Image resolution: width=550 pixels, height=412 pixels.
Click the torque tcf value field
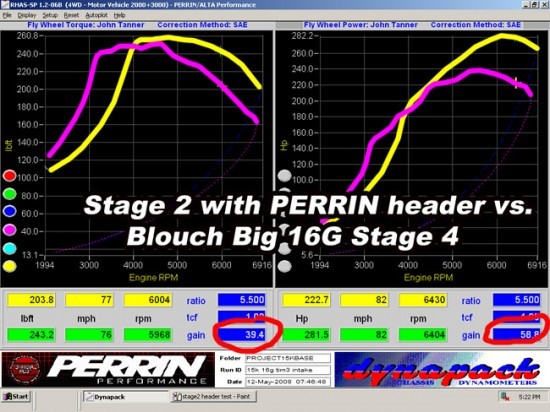point(241,317)
